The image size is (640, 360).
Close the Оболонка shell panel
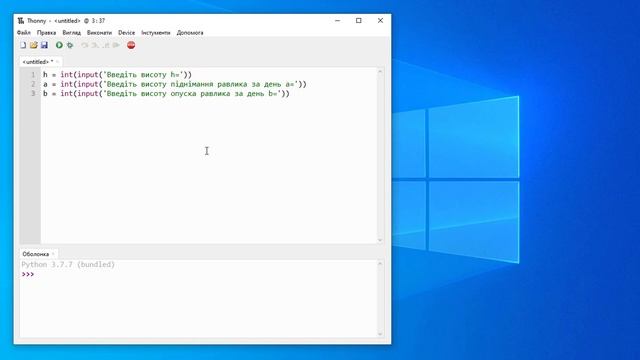(x=53, y=254)
